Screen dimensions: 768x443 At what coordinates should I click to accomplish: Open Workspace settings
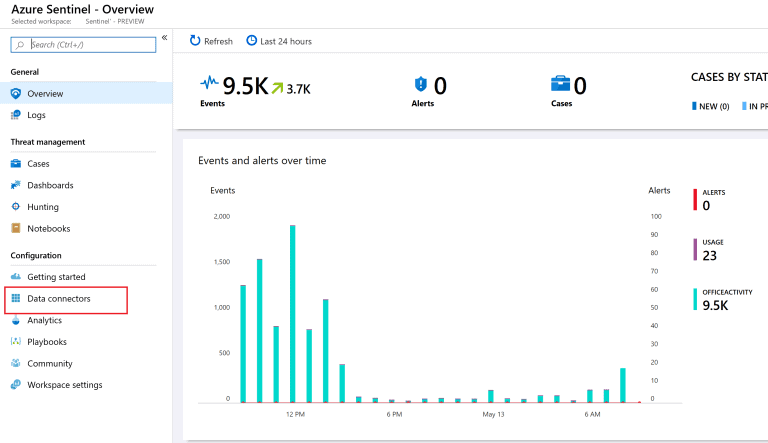64,385
